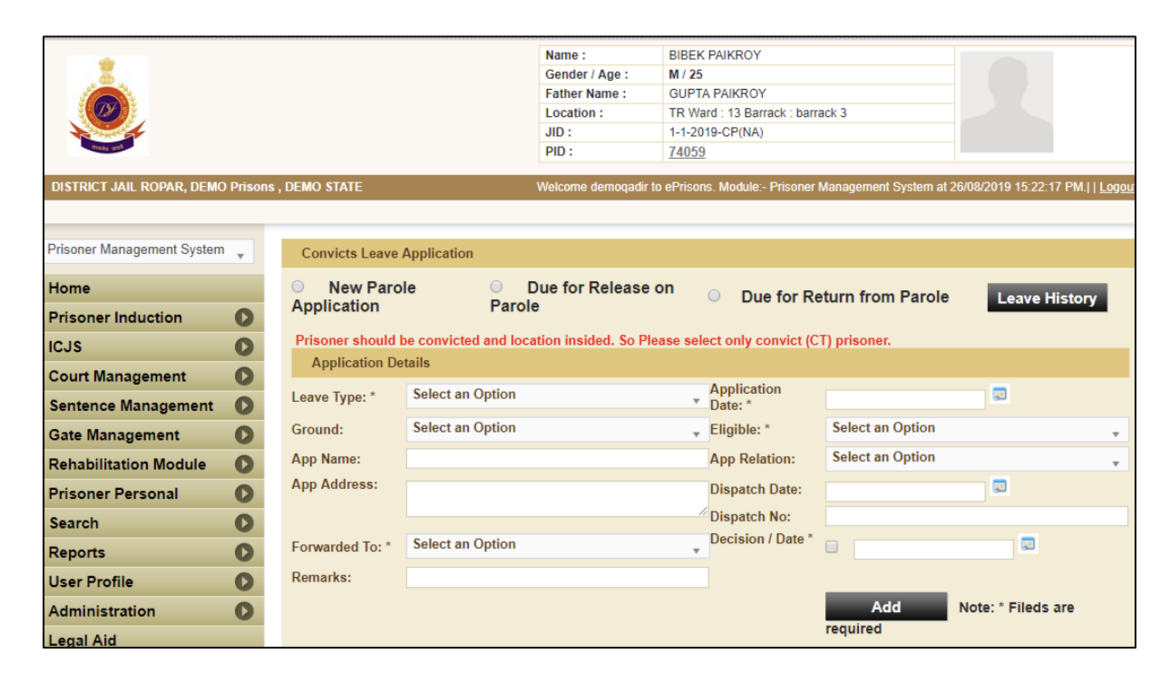Image resolution: width=1170 pixels, height=684 pixels.
Task: Enable the checkbox beside Decision / Date
Action: pyautogui.click(x=831, y=545)
